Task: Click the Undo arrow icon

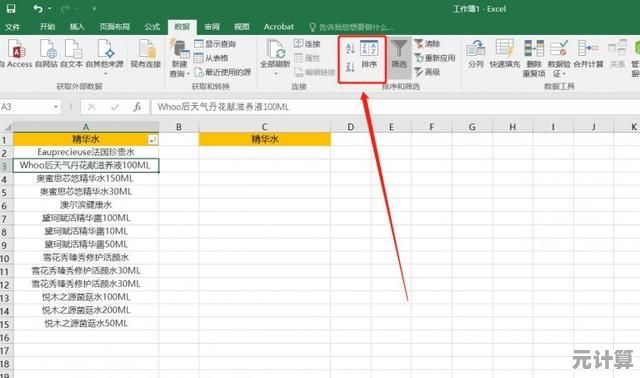Action: 38,9
